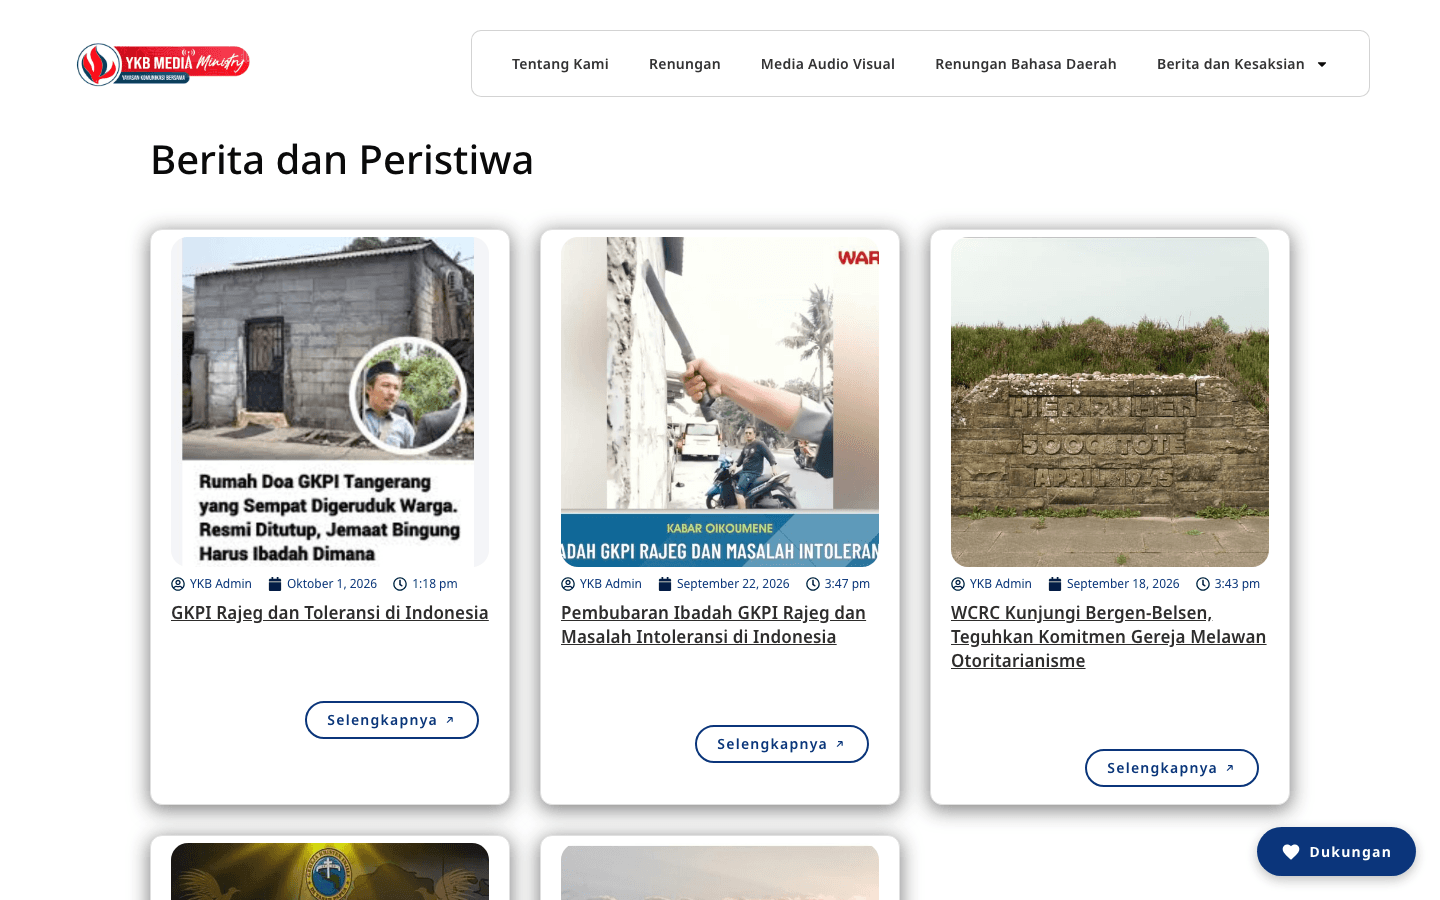1440x900 pixels.
Task: Click the calendar icon beside Oktober 1, 2026
Action: coord(275,584)
